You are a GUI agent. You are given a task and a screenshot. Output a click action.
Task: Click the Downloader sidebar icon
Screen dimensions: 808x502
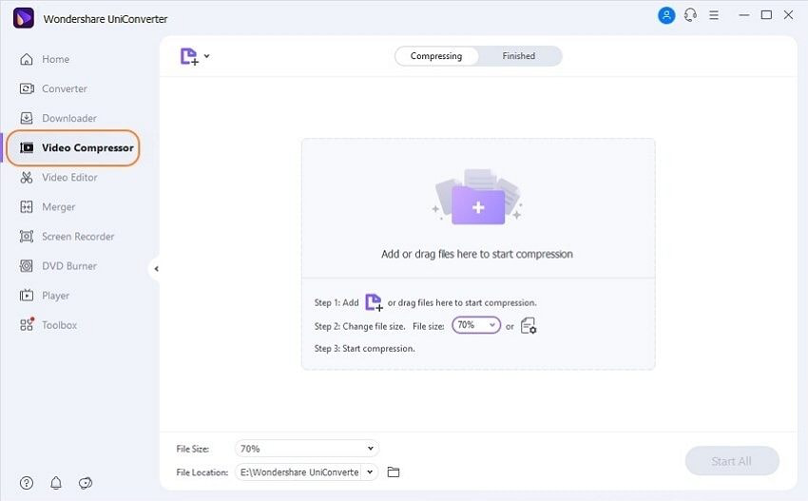pyautogui.click(x=26, y=118)
